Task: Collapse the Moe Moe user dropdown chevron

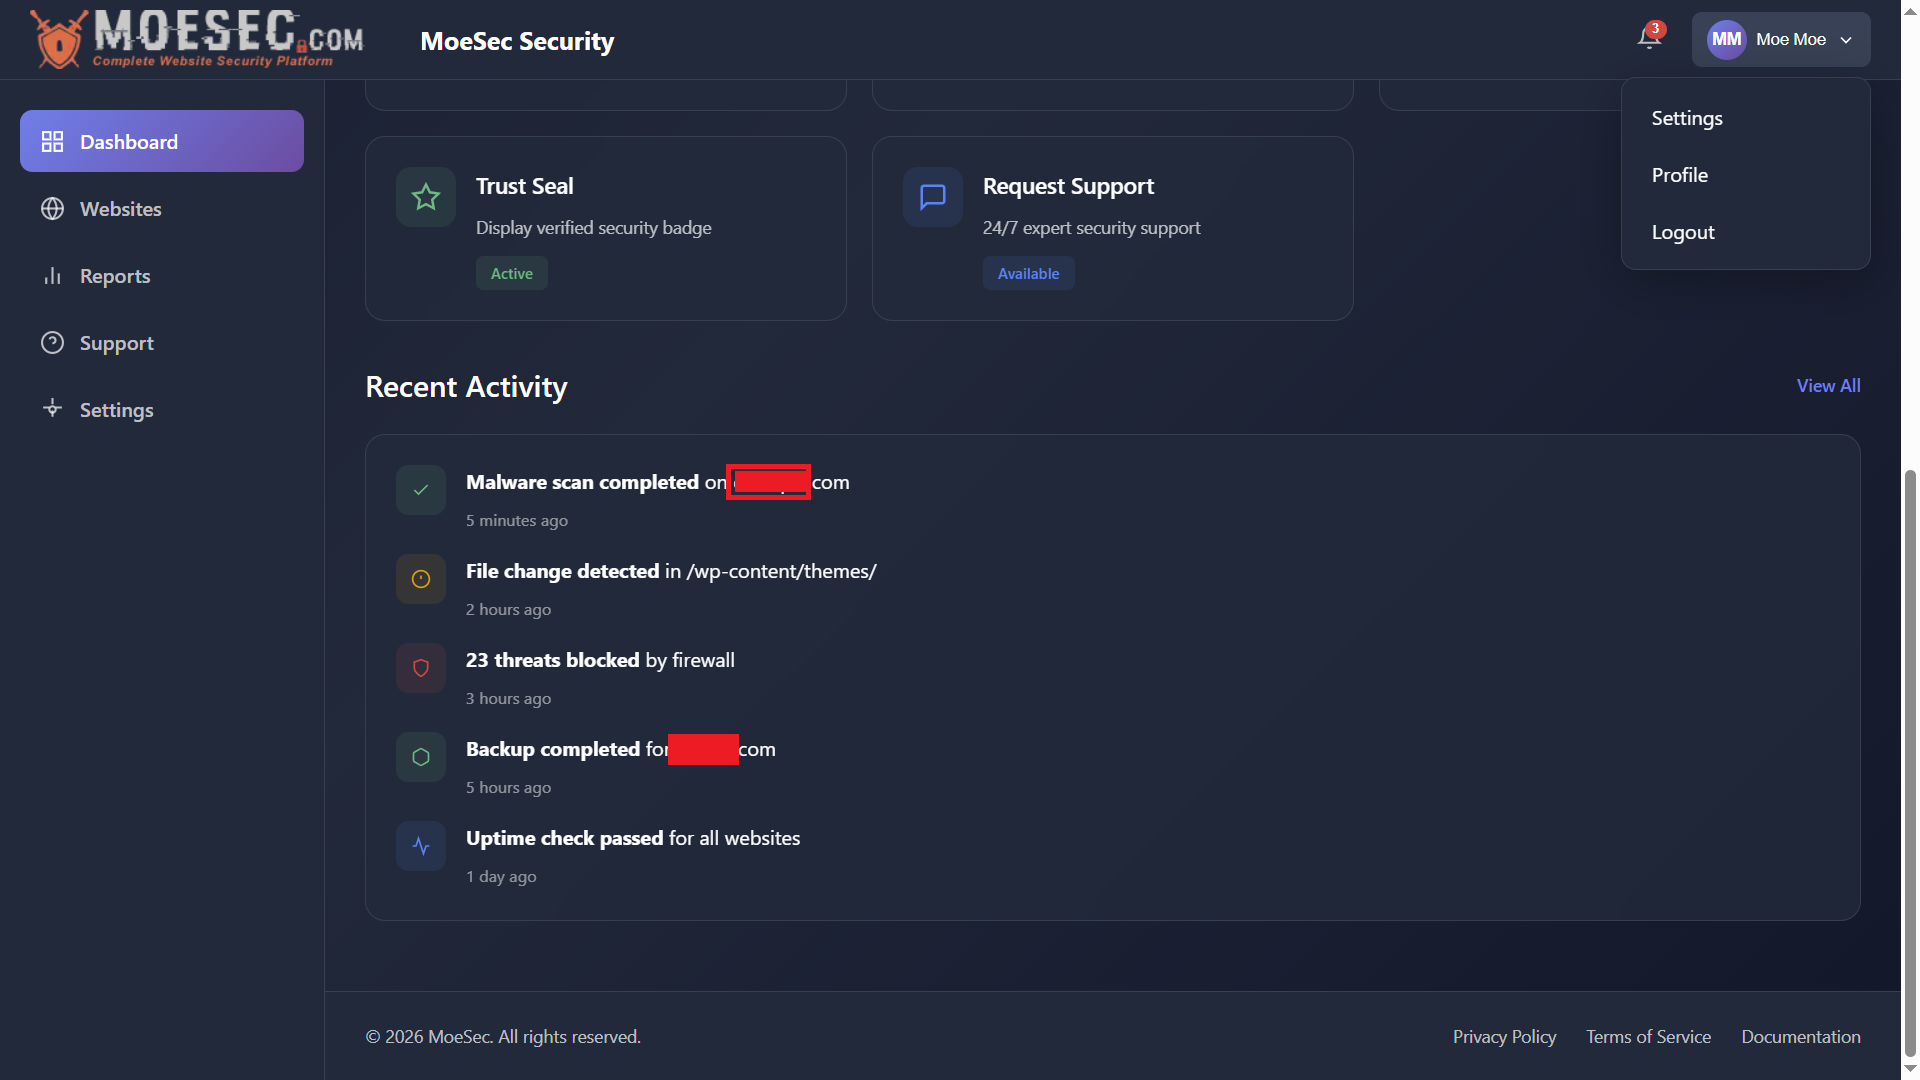Action: pyautogui.click(x=1846, y=40)
